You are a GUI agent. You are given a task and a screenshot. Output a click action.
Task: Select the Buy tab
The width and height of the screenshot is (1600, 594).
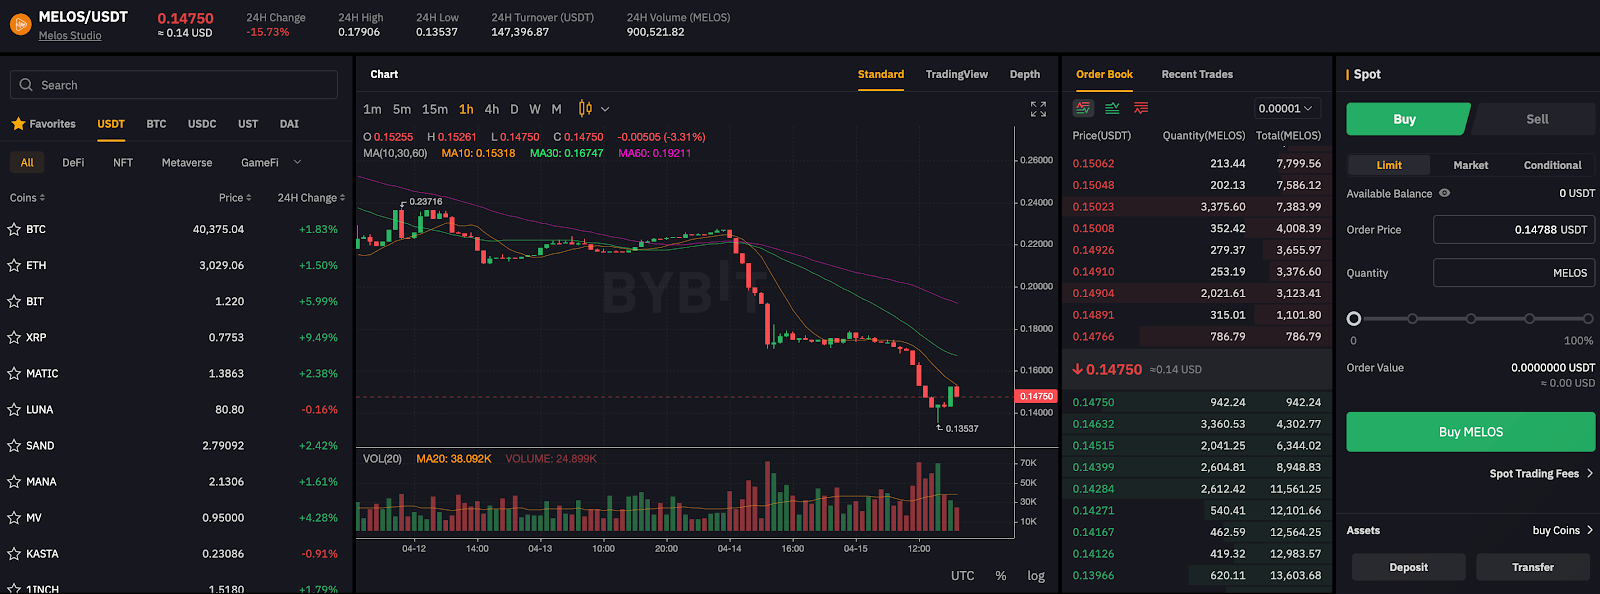(x=1405, y=119)
